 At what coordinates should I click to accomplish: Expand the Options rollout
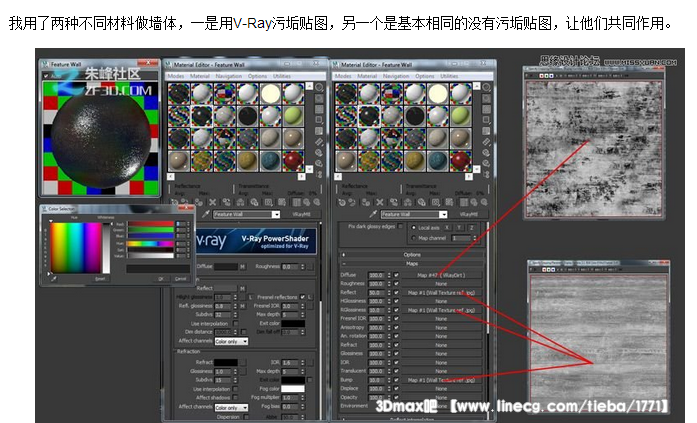pos(412,255)
